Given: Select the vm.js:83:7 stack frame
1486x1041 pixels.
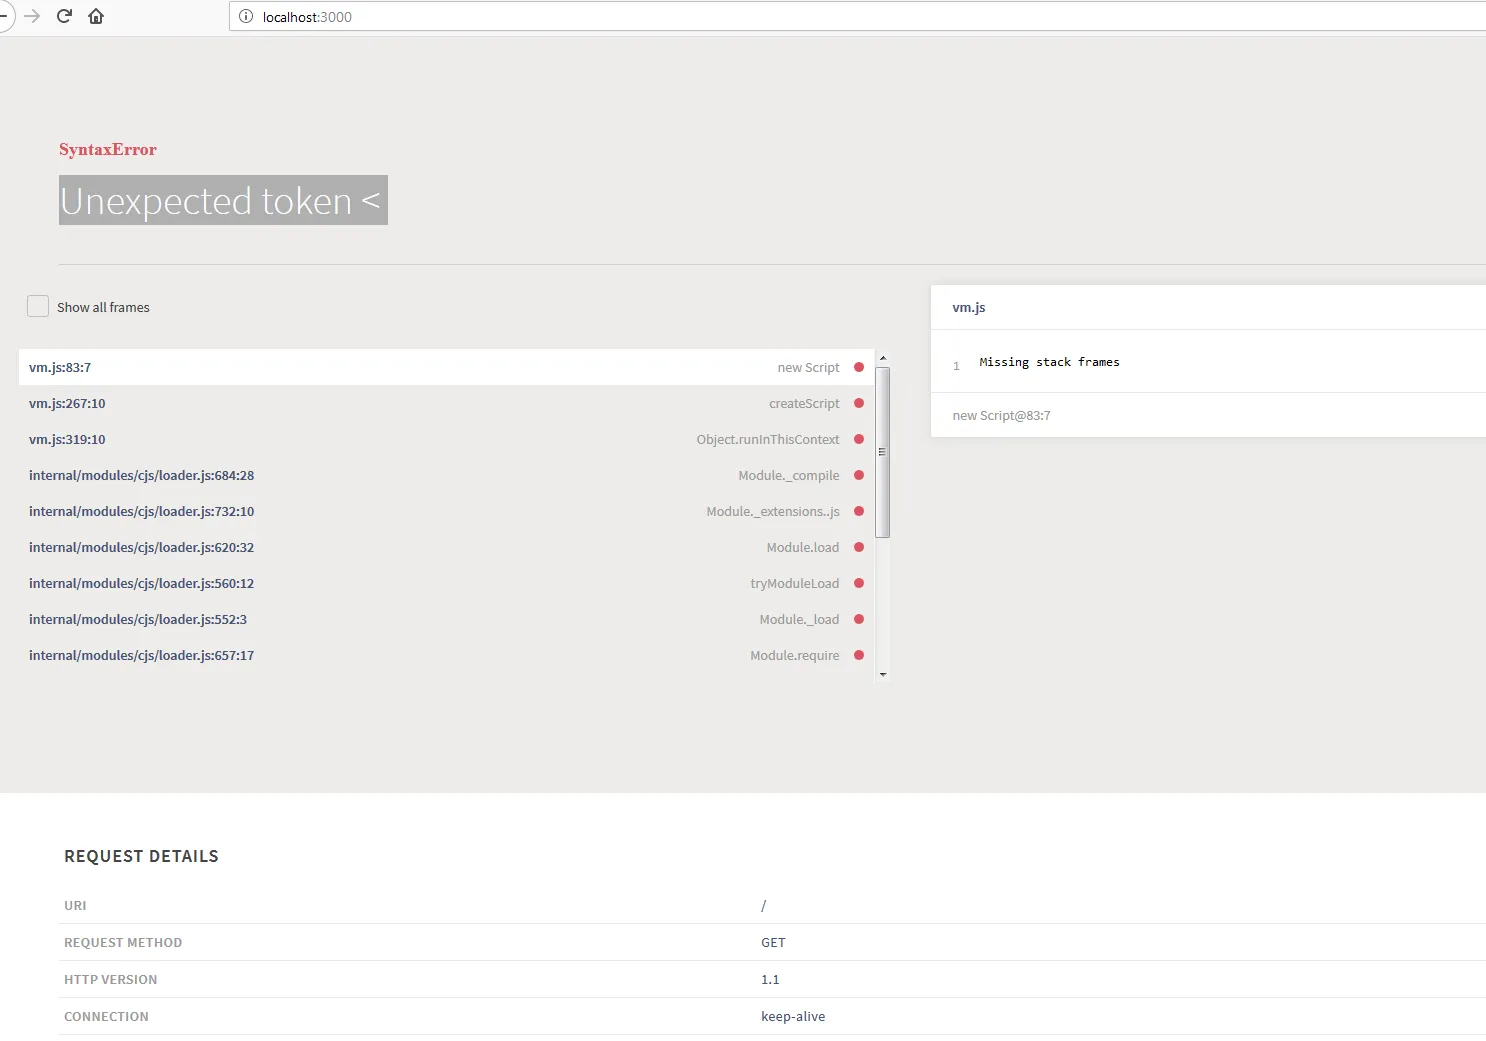Looking at the screenshot, I should tap(446, 367).
